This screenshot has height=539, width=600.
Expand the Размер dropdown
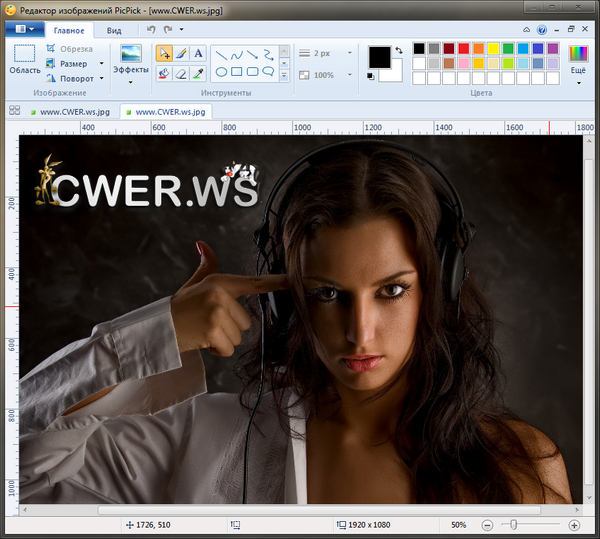click(101, 63)
